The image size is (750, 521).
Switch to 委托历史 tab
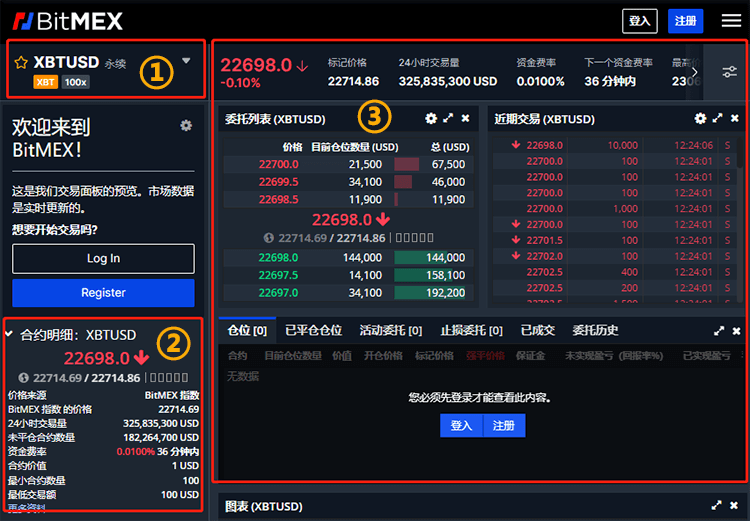(596, 331)
